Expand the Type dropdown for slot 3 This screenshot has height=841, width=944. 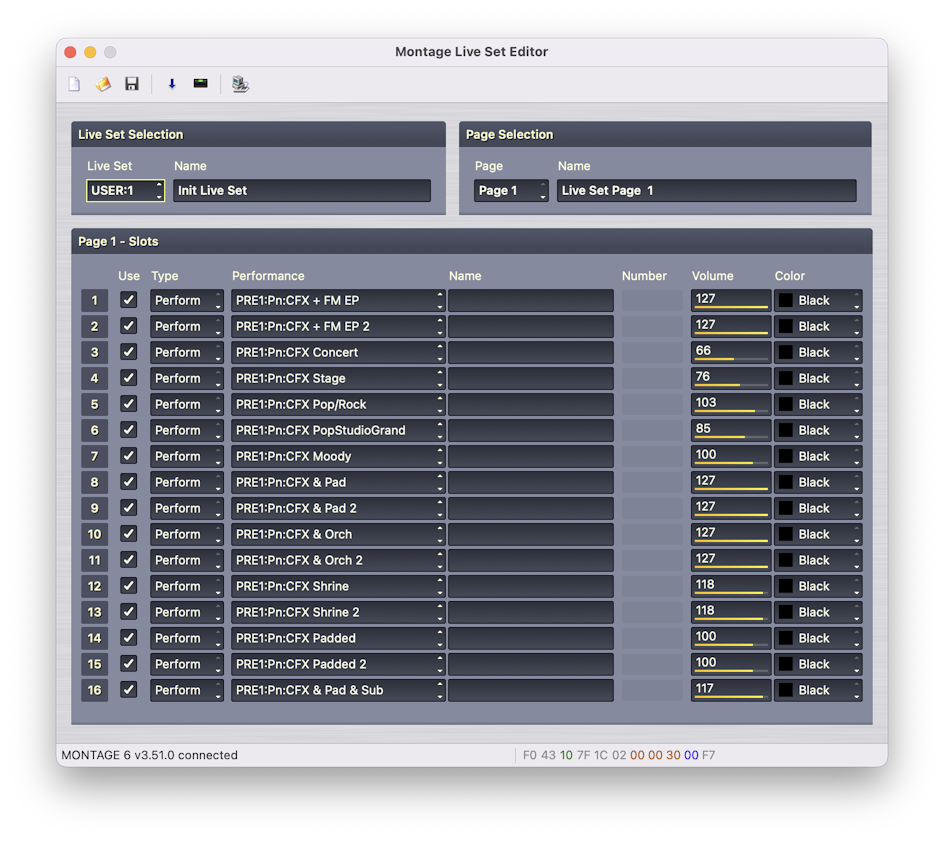187,352
